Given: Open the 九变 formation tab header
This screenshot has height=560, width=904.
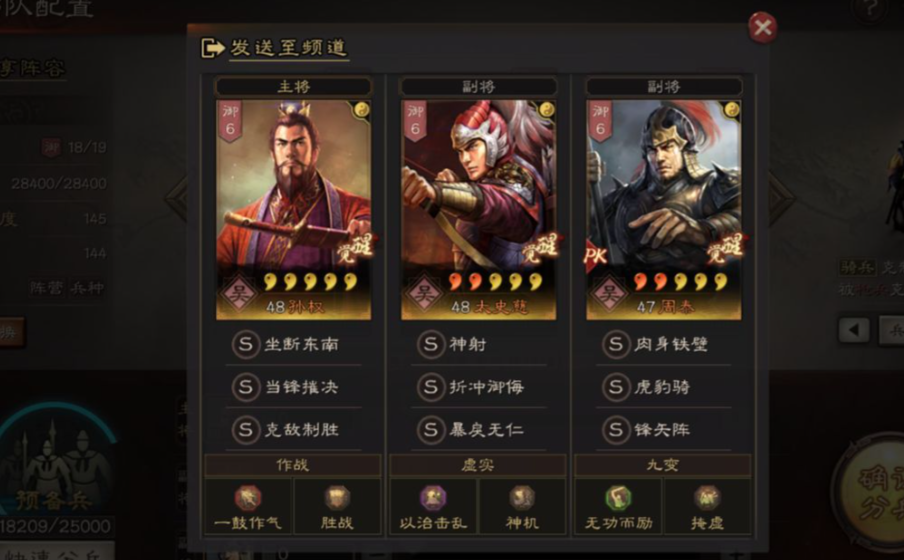Looking at the screenshot, I should tap(663, 465).
